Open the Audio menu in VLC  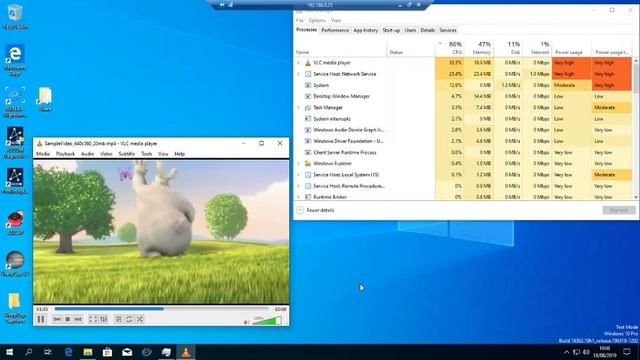tap(87, 154)
